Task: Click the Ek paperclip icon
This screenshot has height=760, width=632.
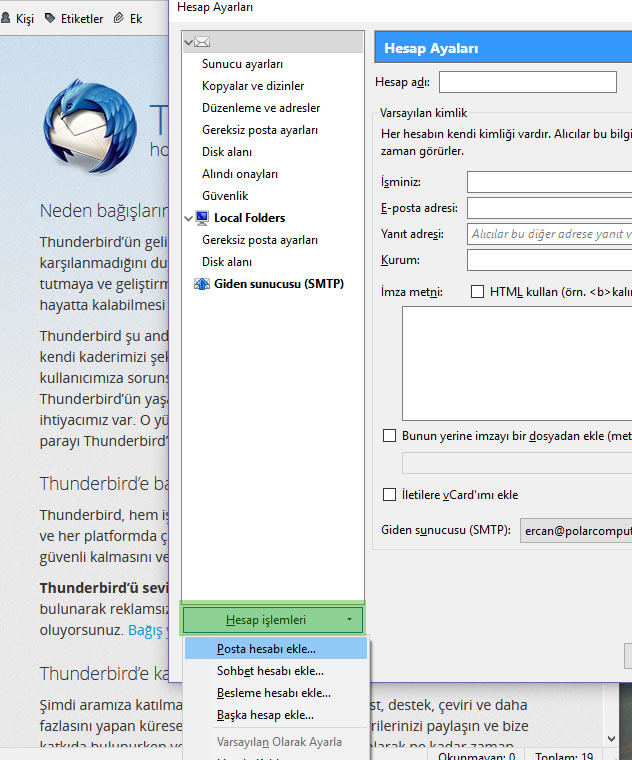Action: click(119, 18)
